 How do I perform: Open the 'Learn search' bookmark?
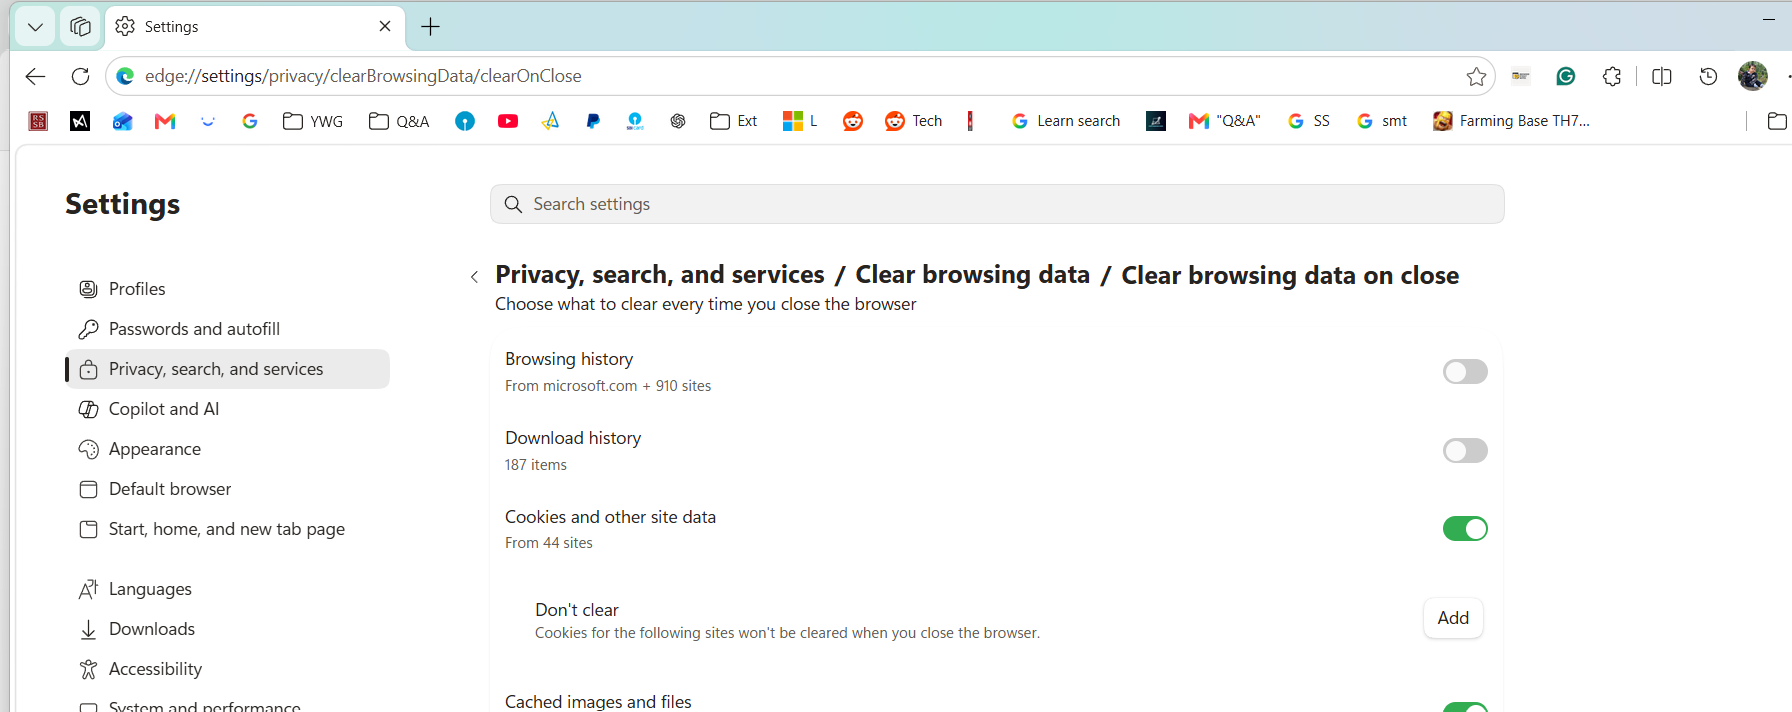[x=1066, y=121]
